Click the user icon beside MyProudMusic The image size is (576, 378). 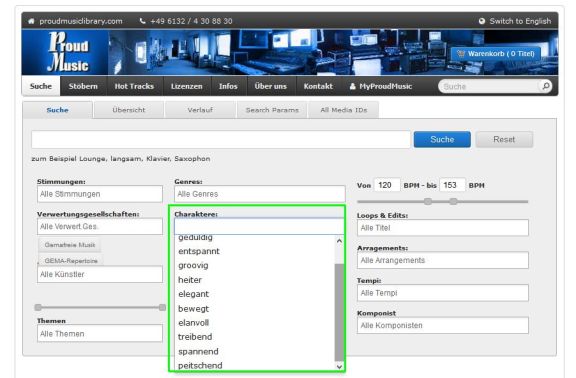(x=353, y=86)
